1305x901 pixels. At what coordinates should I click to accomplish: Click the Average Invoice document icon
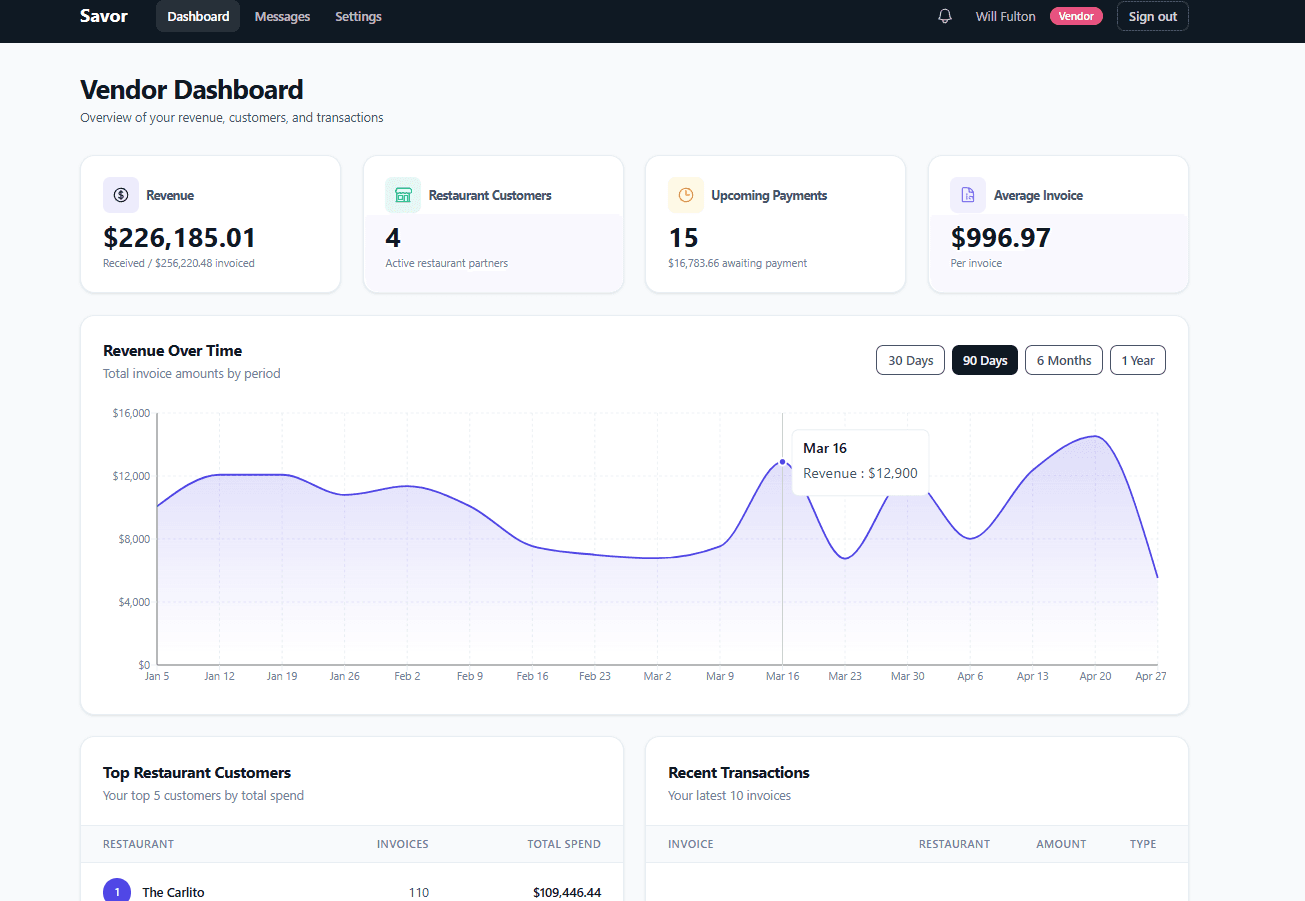tap(968, 195)
